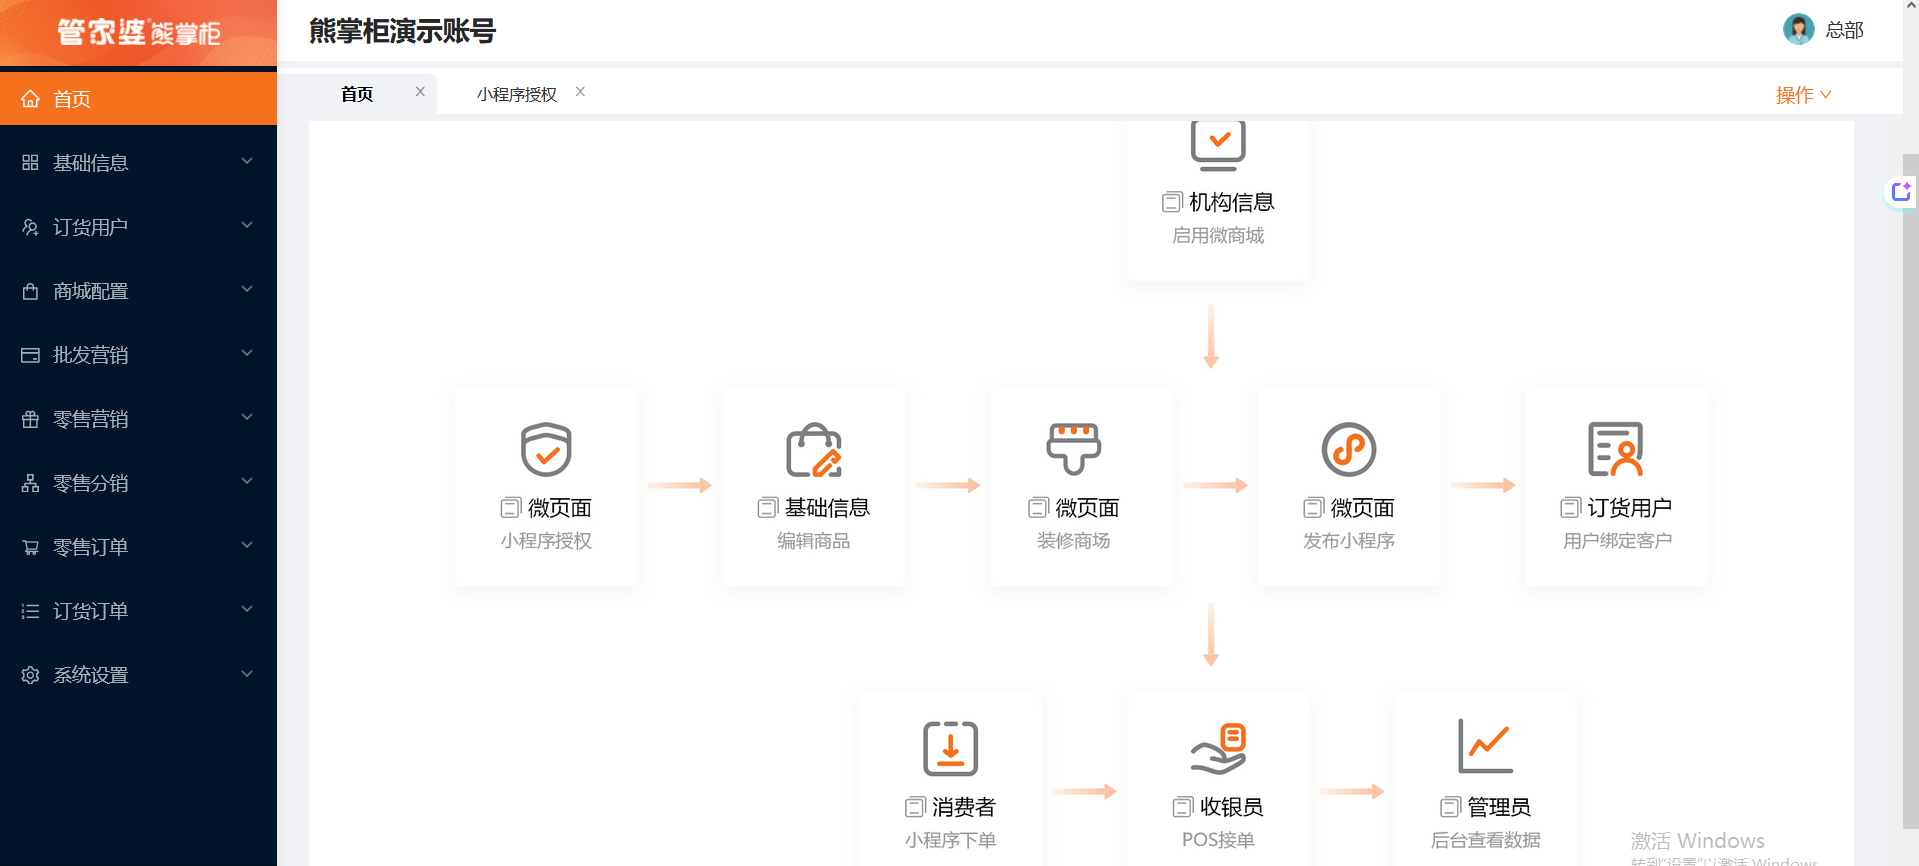Viewport: 1919px width, 866px height.
Task: Click the 熊掌柜演示账号 title text
Action: pyautogui.click(x=402, y=31)
